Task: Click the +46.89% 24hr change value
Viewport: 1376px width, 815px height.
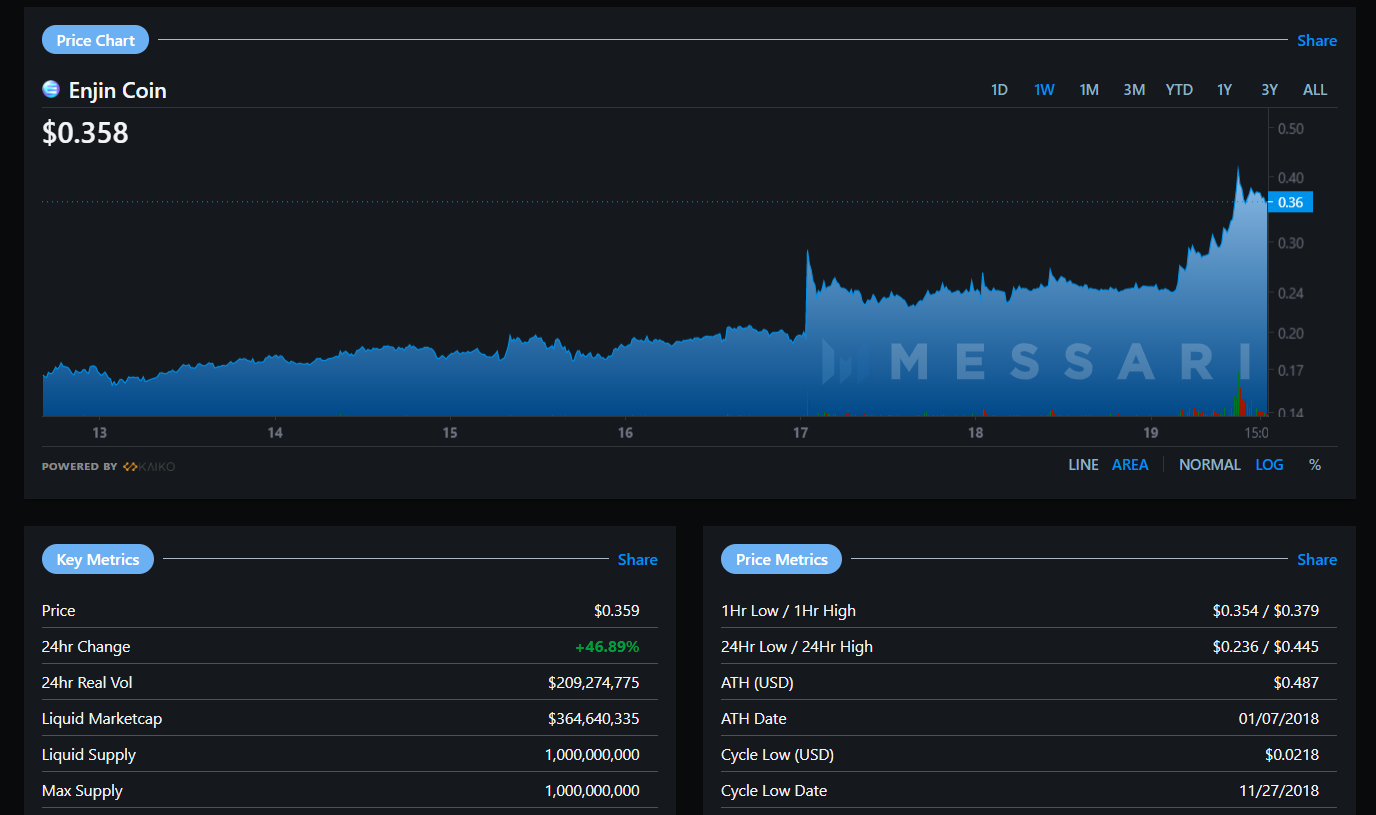Action: point(607,647)
